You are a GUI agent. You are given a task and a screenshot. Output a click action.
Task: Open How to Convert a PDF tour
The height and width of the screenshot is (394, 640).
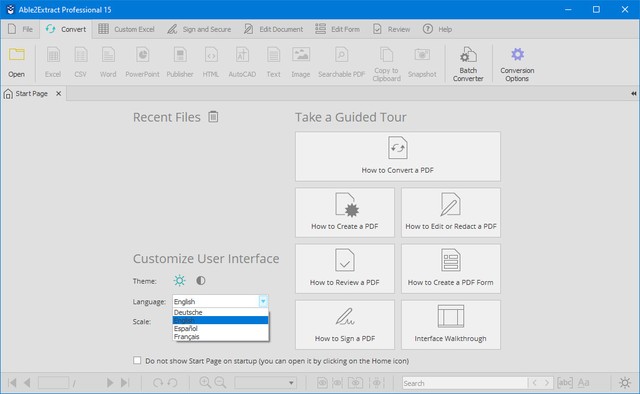point(398,156)
